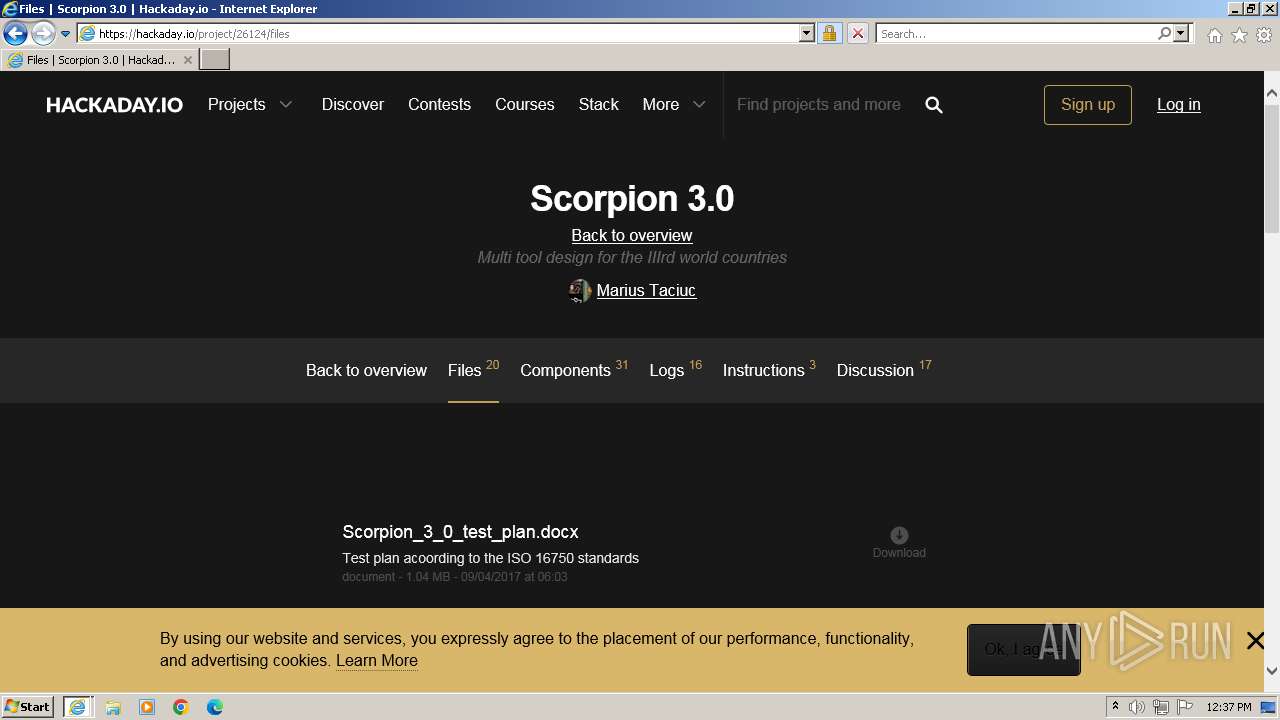Open the Discover page
This screenshot has height=720, width=1280.
(352, 104)
